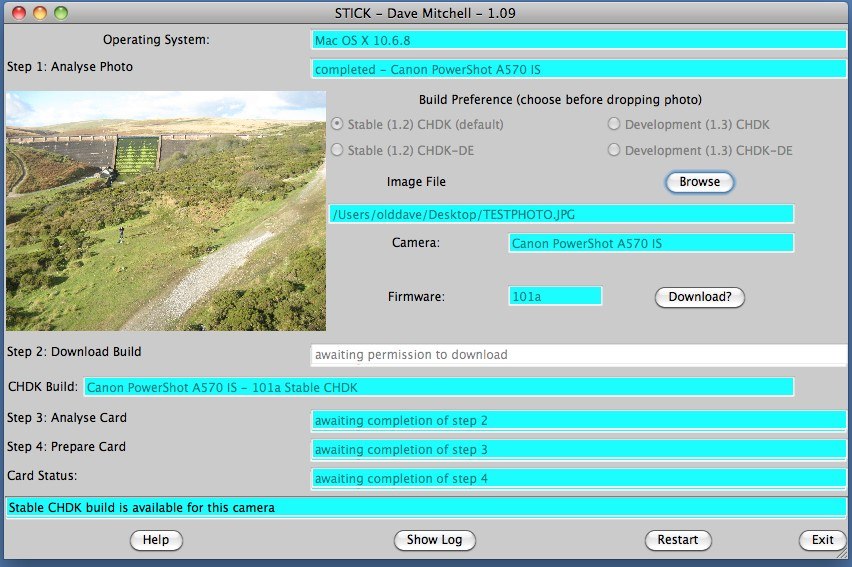The image size is (852, 567).
Task: Click the 'Step 3: Analyse Card' label
Action: [x=67, y=418]
